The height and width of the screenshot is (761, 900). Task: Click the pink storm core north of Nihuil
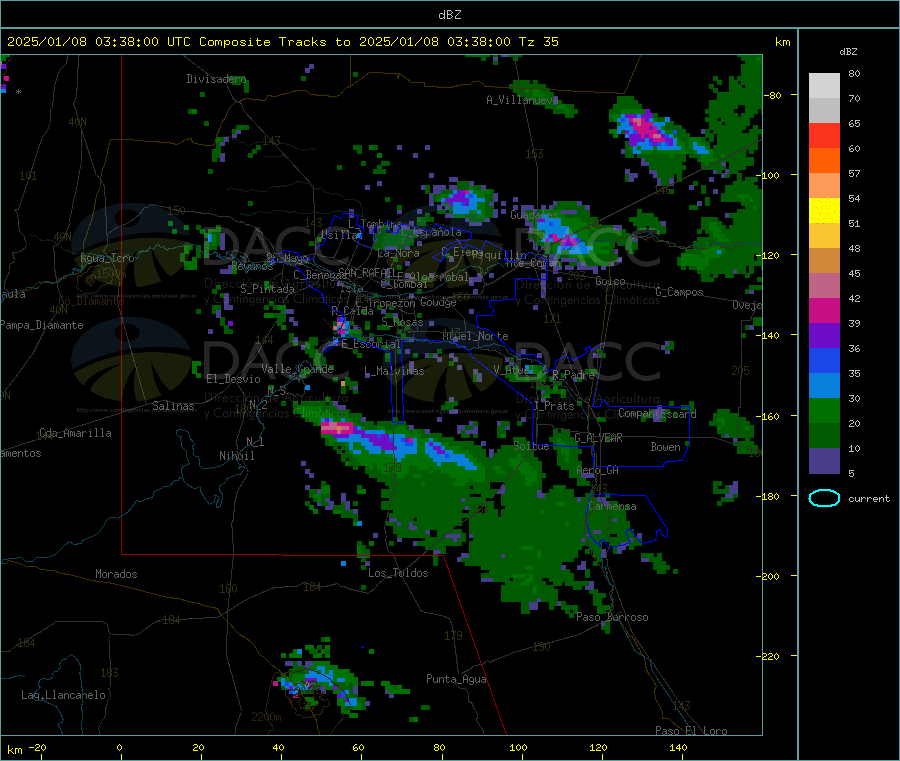click(337, 428)
